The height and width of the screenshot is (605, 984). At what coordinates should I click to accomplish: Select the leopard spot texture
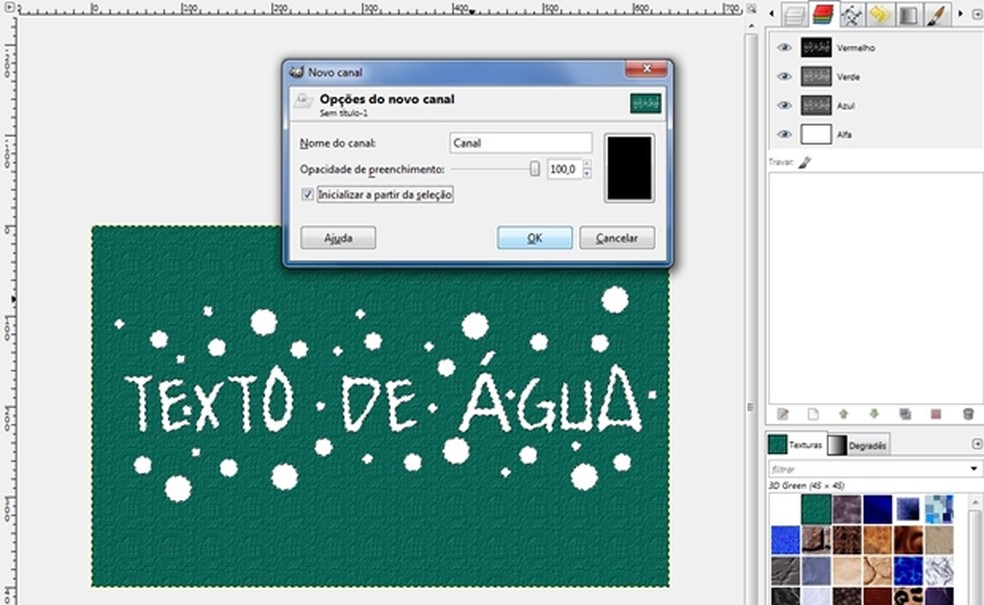pos(908,596)
